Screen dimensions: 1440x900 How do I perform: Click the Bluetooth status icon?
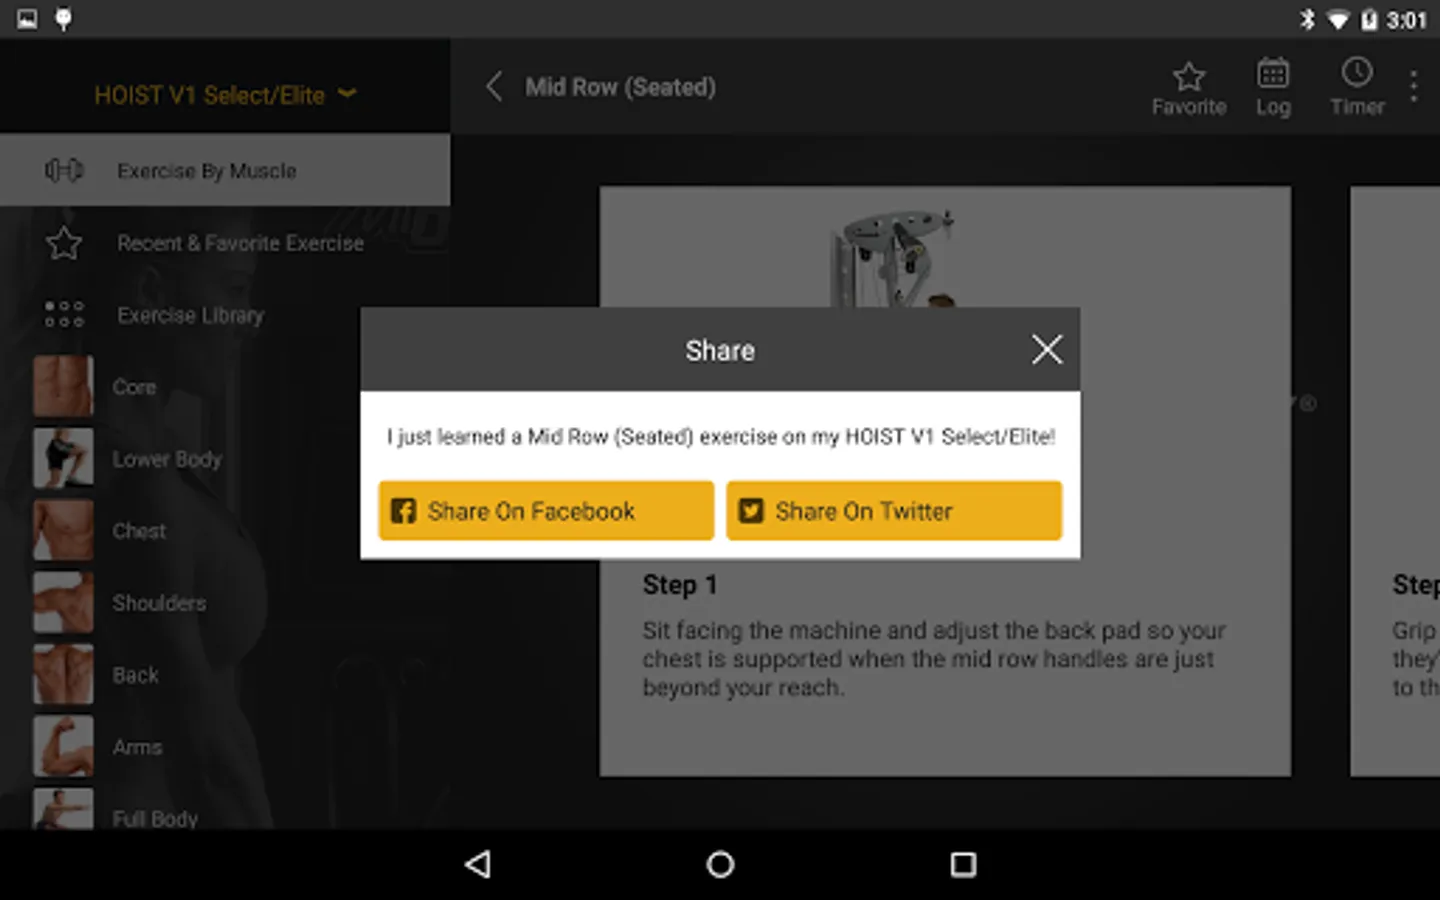[1306, 19]
